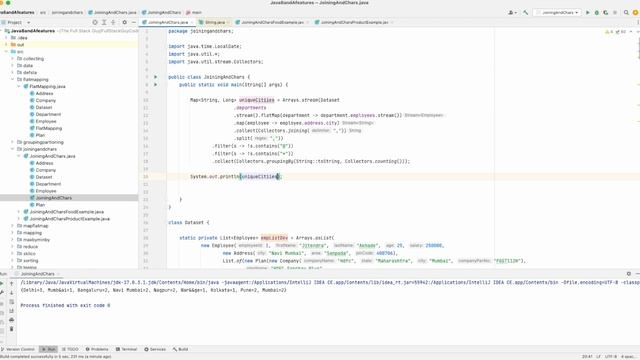Image resolution: width=640 pixels, height=360 pixels.
Task: Rerun program with Run panel green arrow
Action: 2,283
